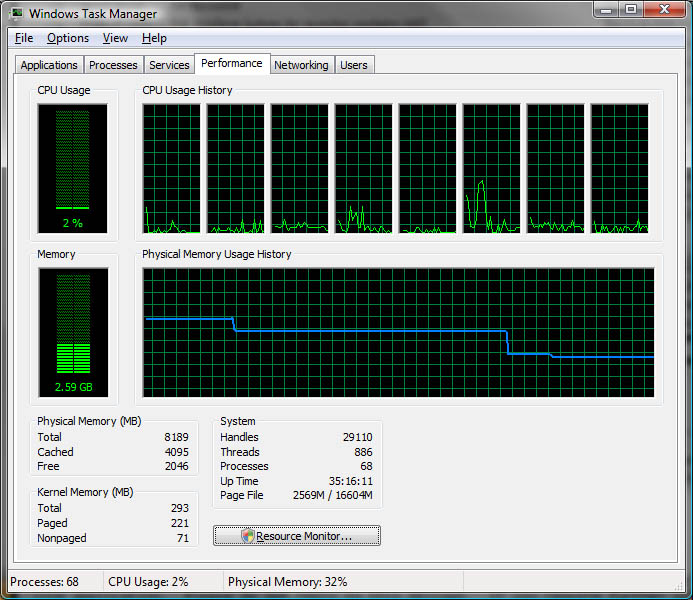This screenshot has height=600, width=693.
Task: Open the View menu
Action: [x=115, y=38]
